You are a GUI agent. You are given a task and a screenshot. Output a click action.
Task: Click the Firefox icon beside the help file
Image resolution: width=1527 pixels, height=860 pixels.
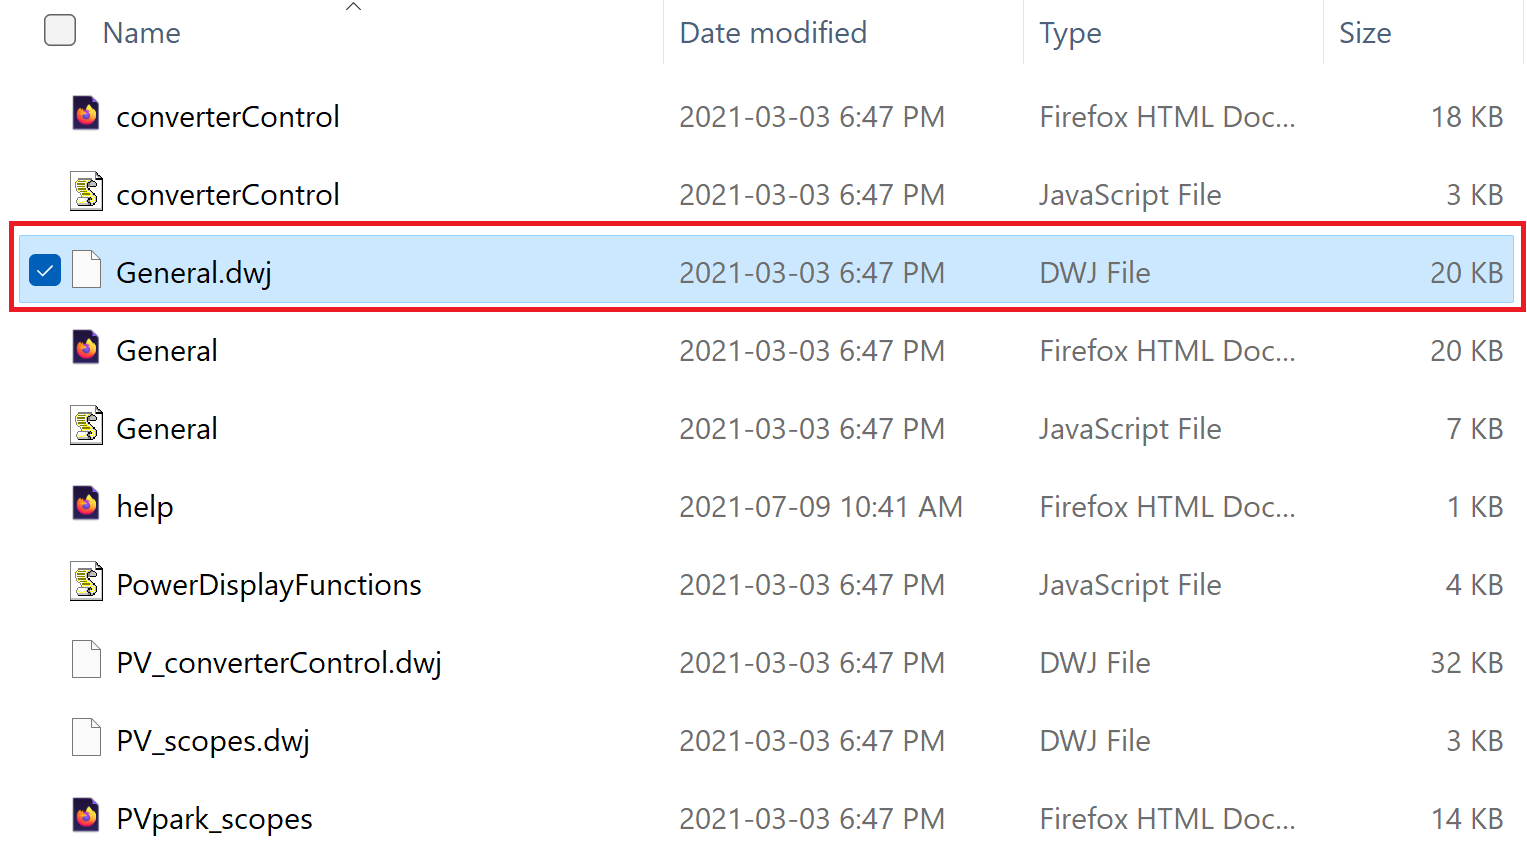click(87, 504)
